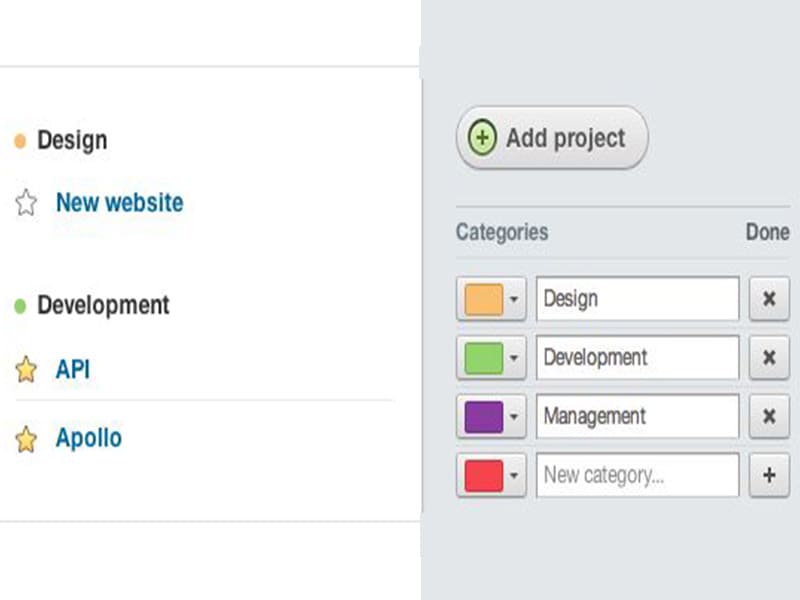The width and height of the screenshot is (800, 600).
Task: Open the Design category color dropdown
Action: coord(515,298)
